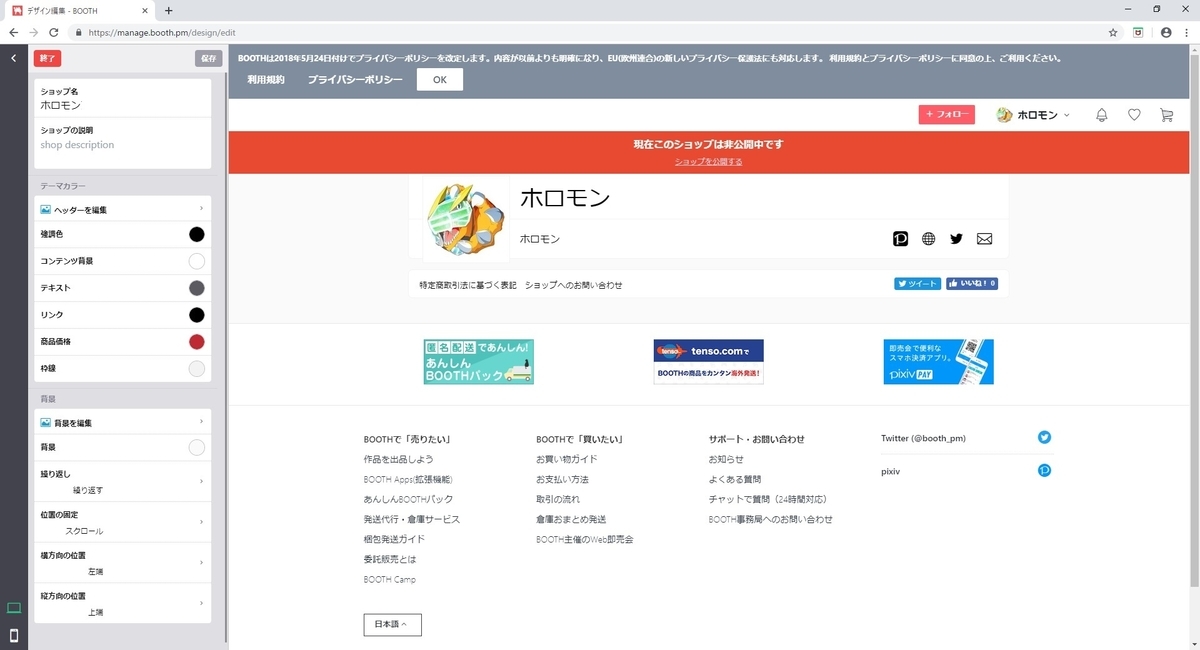The image size is (1200, 650).
Task: Pick the 枠線 light gray swatch
Action: coord(197,369)
